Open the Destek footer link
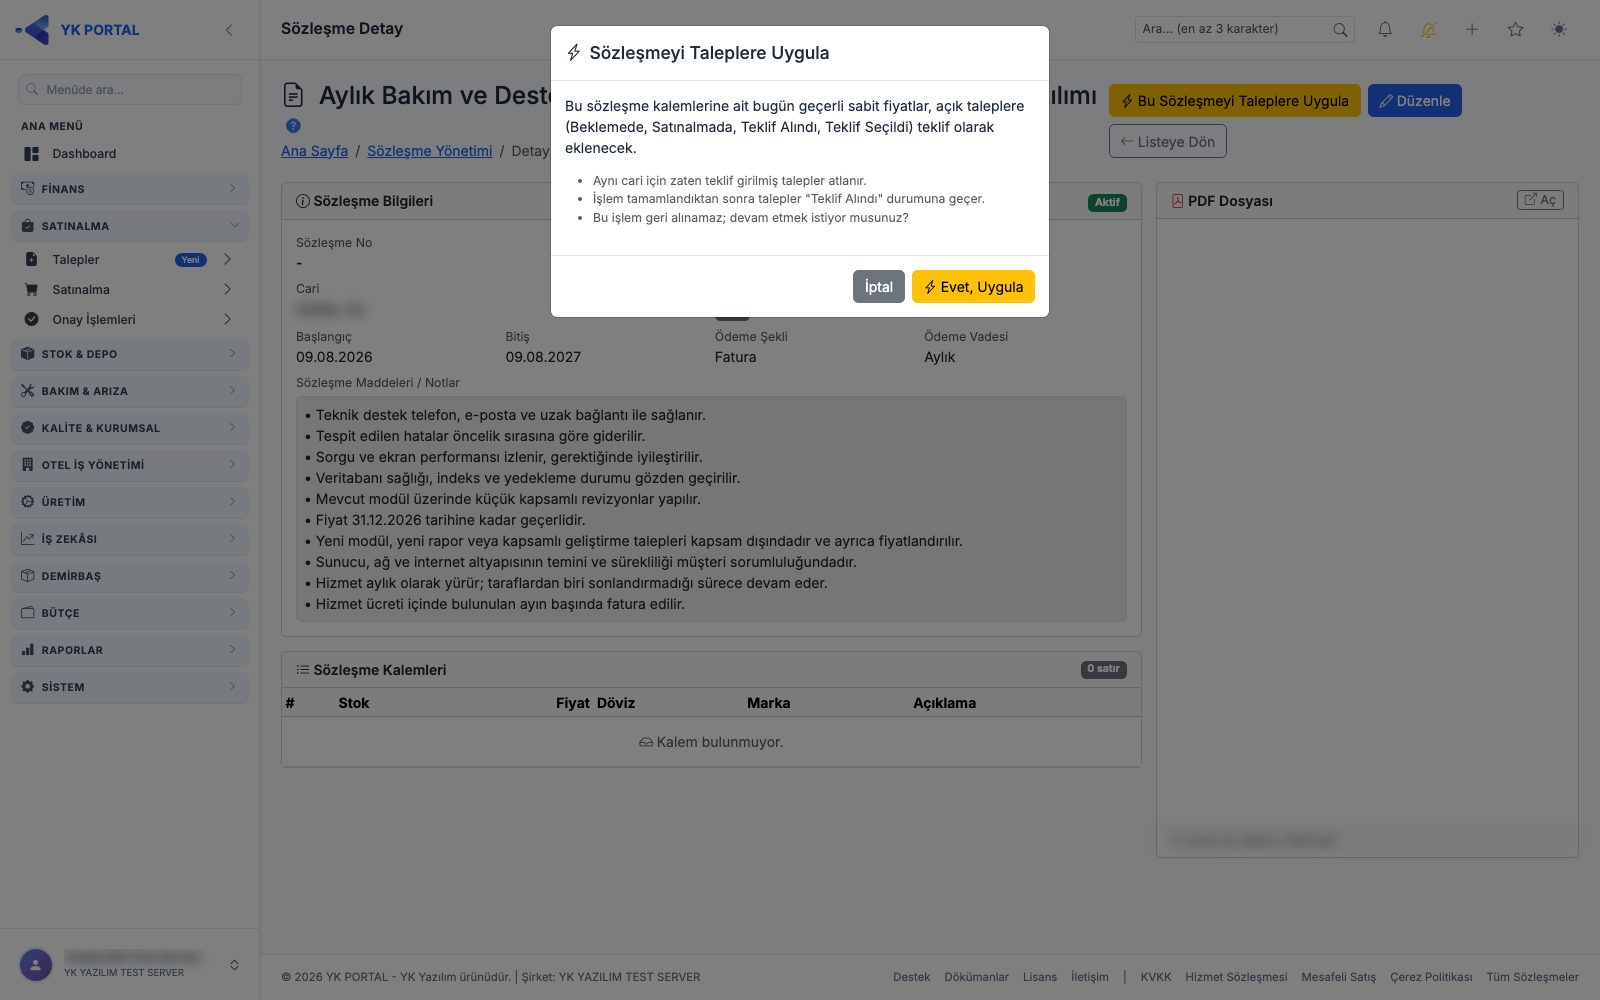Screen dimensions: 1600x1000 click(x=911, y=977)
